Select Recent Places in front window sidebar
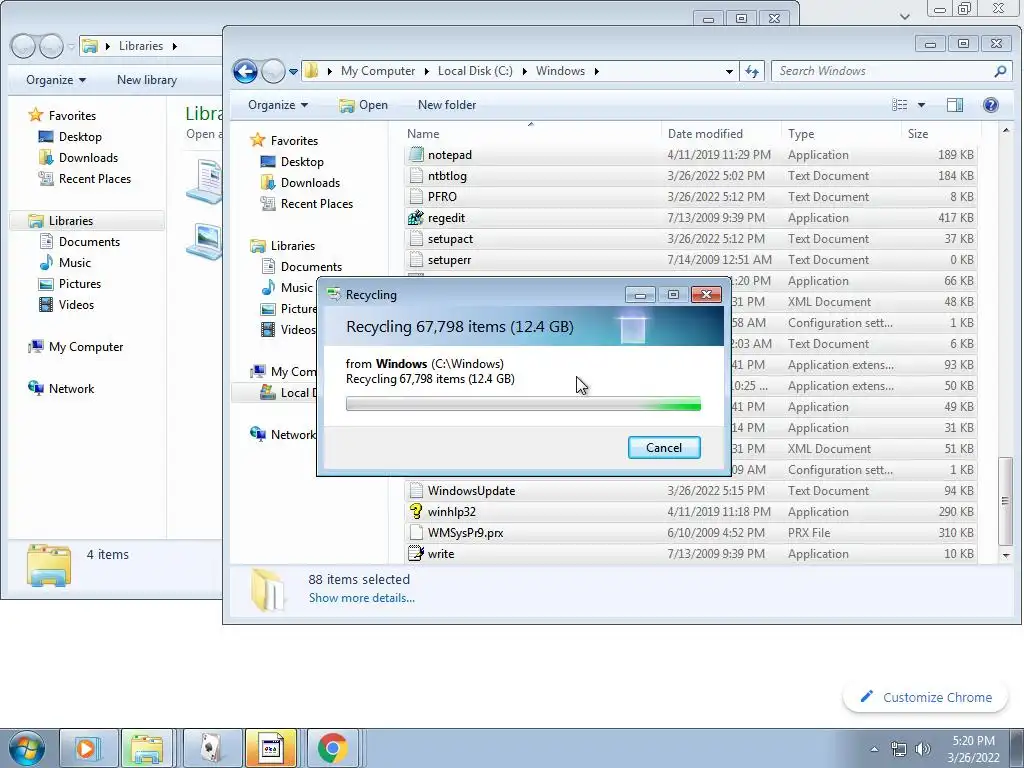 tap(317, 204)
